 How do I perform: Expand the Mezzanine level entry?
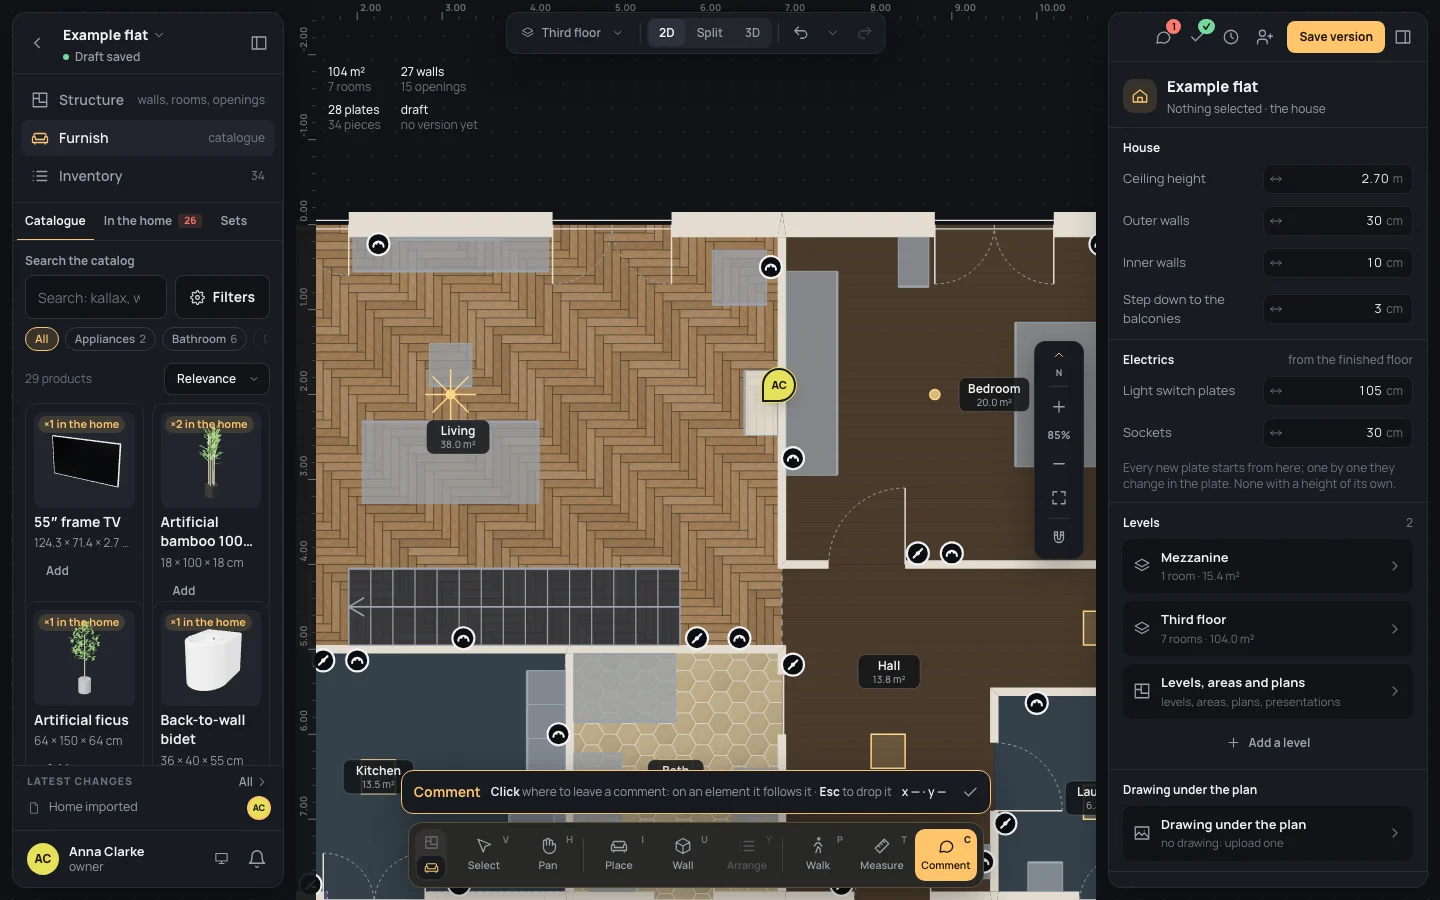pyautogui.click(x=1267, y=566)
